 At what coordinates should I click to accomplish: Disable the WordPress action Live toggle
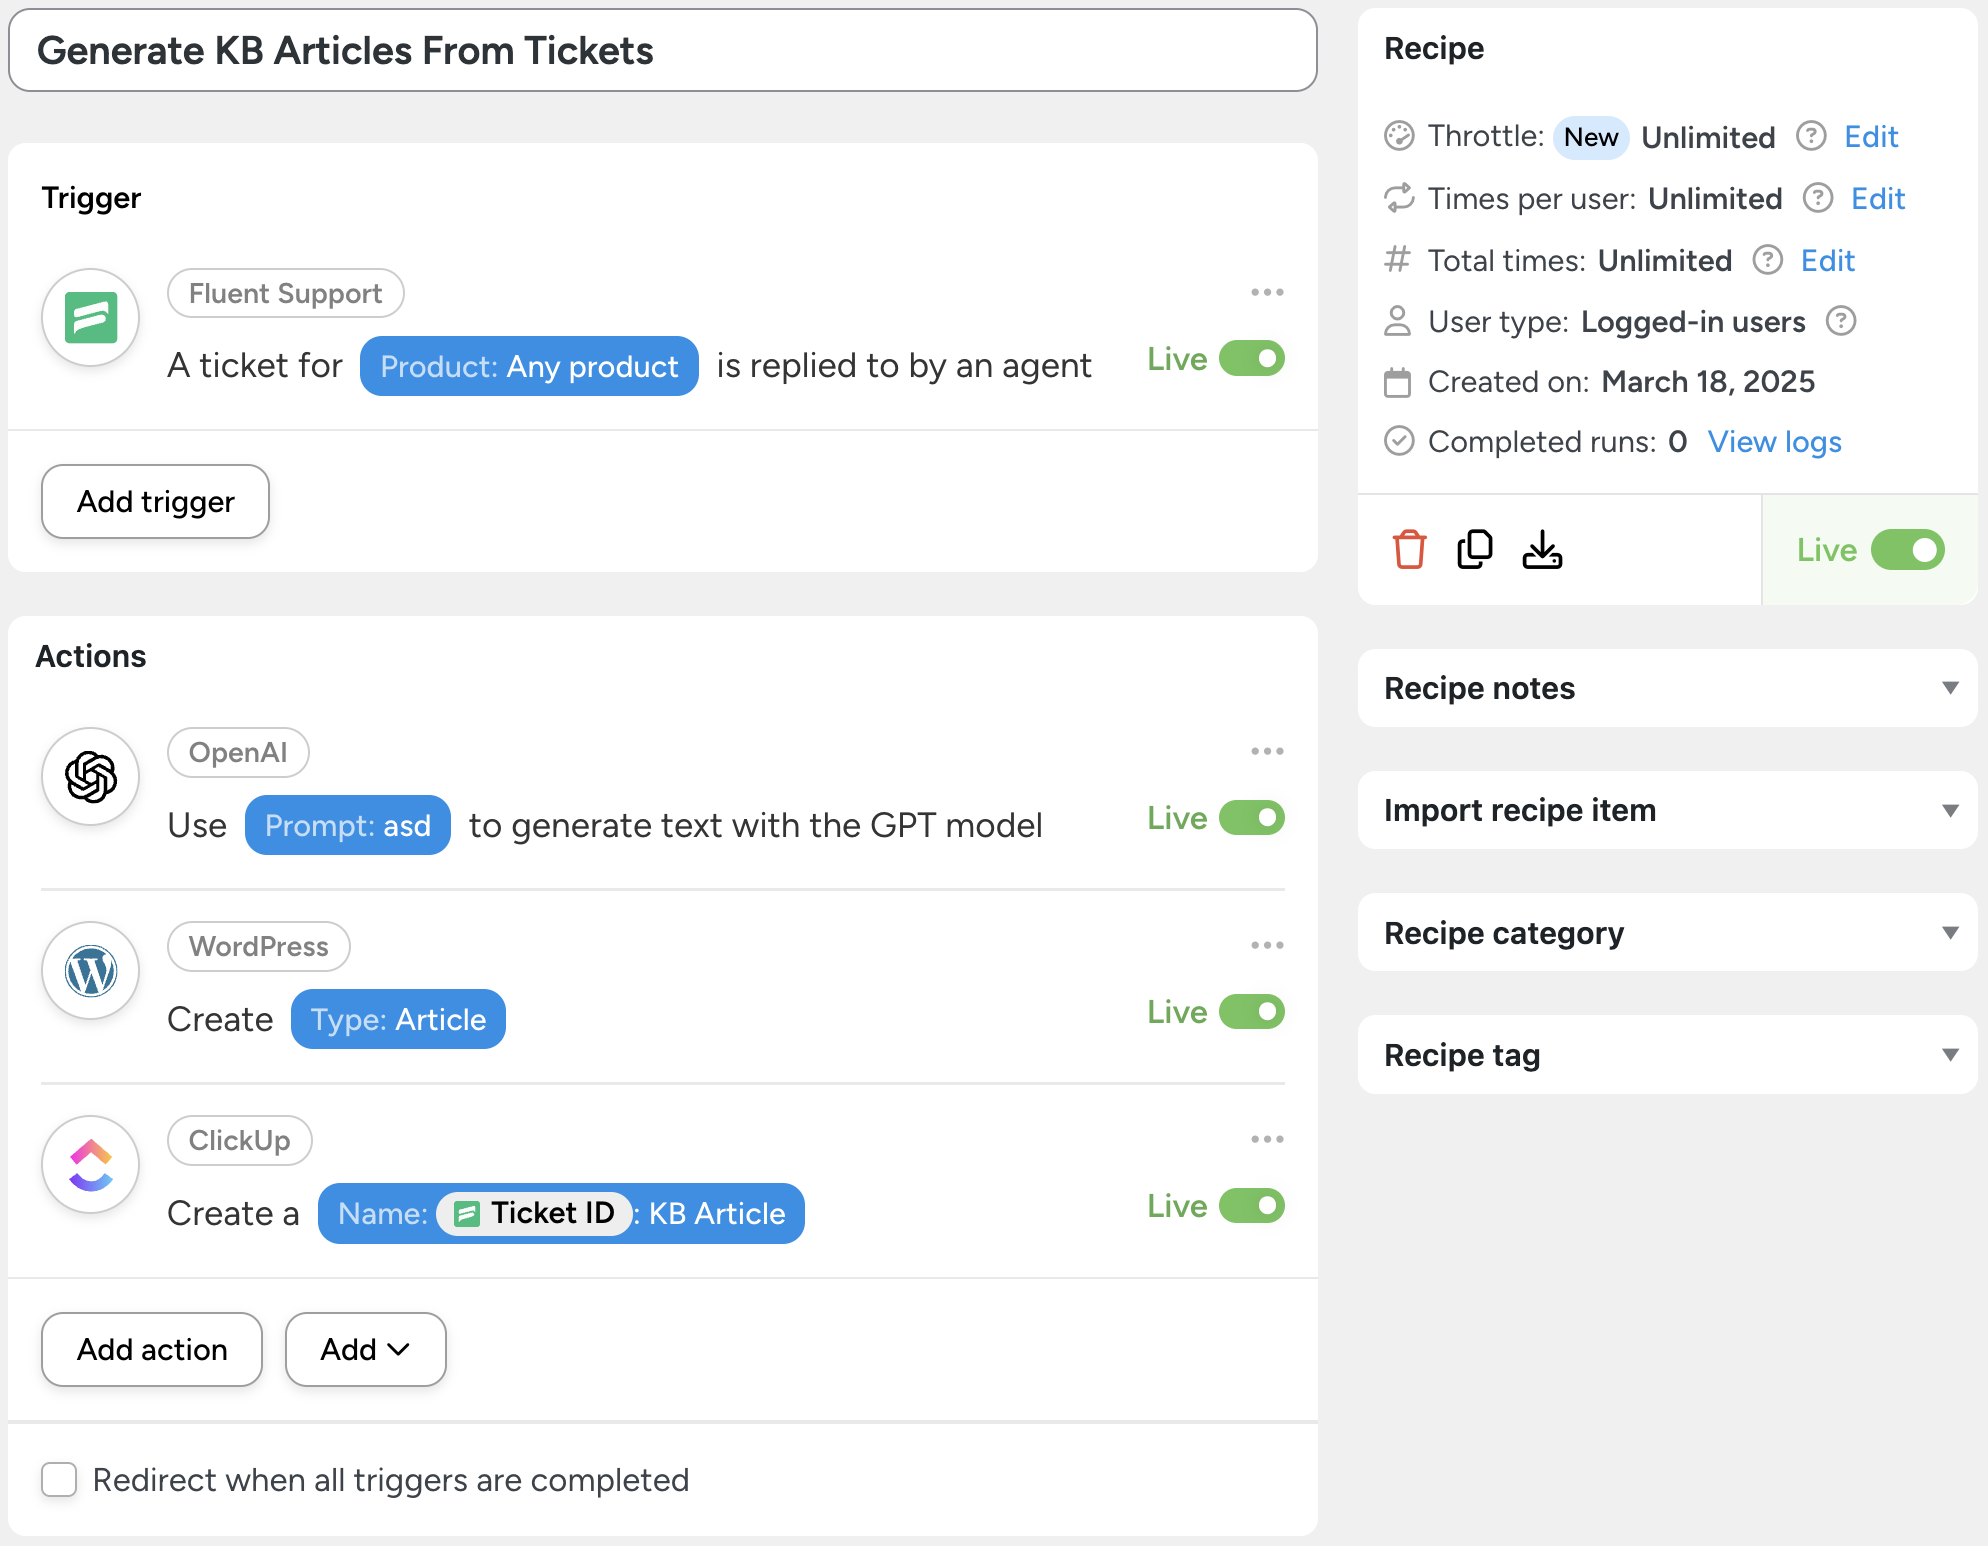tap(1251, 1012)
